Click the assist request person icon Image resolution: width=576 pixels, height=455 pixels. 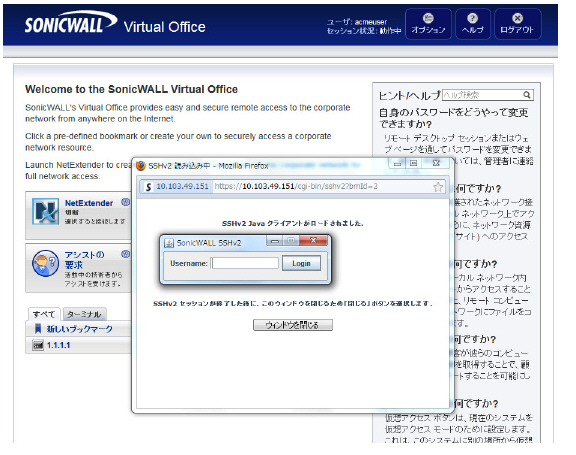click(45, 264)
